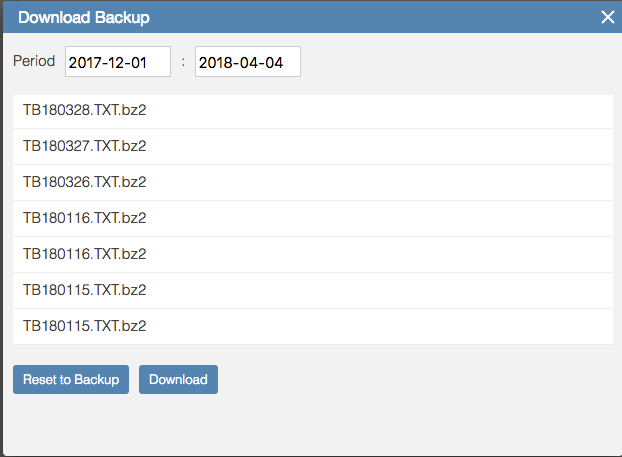The width and height of the screenshot is (622, 457).
Task: Click the Download button
Action: 178,379
